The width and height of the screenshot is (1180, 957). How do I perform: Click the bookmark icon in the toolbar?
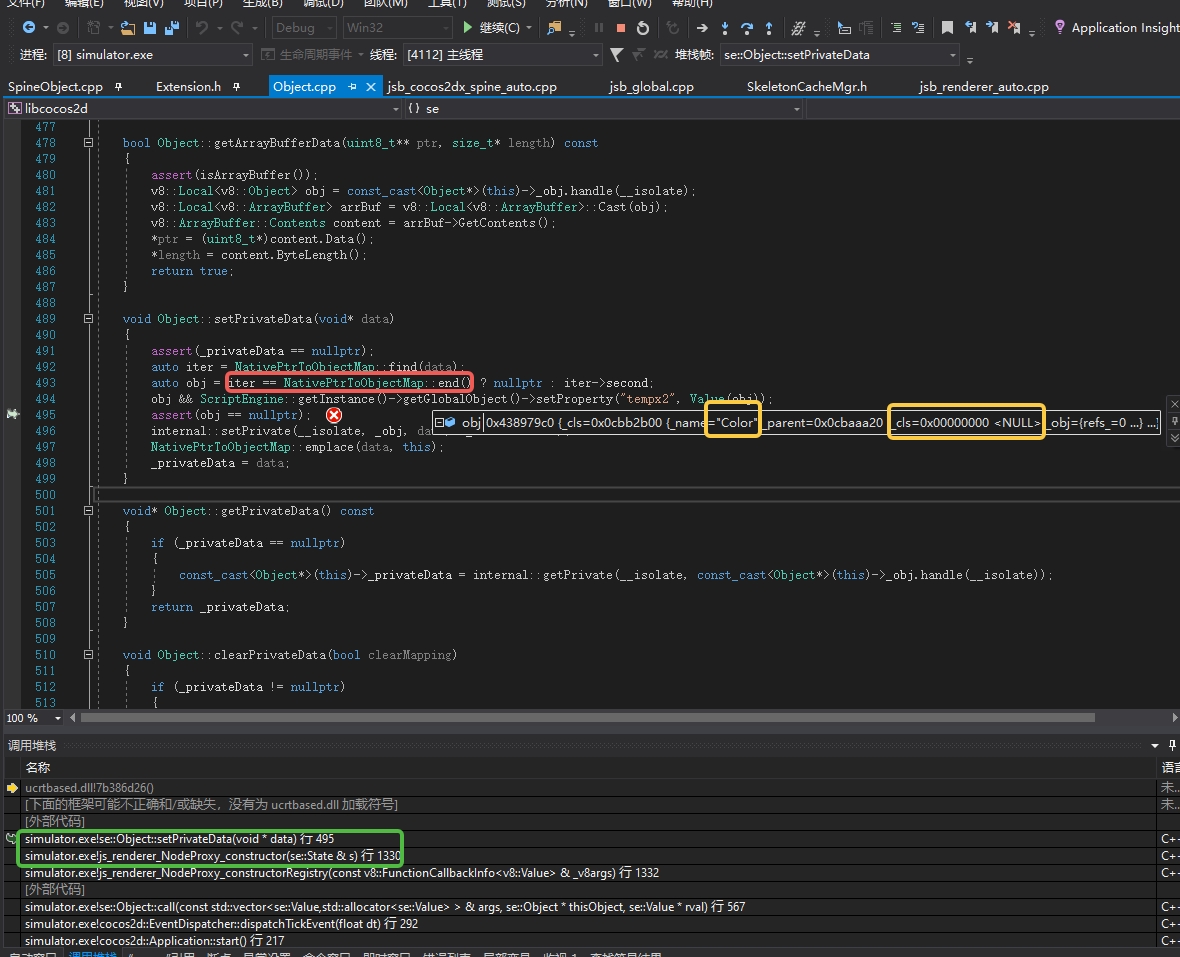947,28
